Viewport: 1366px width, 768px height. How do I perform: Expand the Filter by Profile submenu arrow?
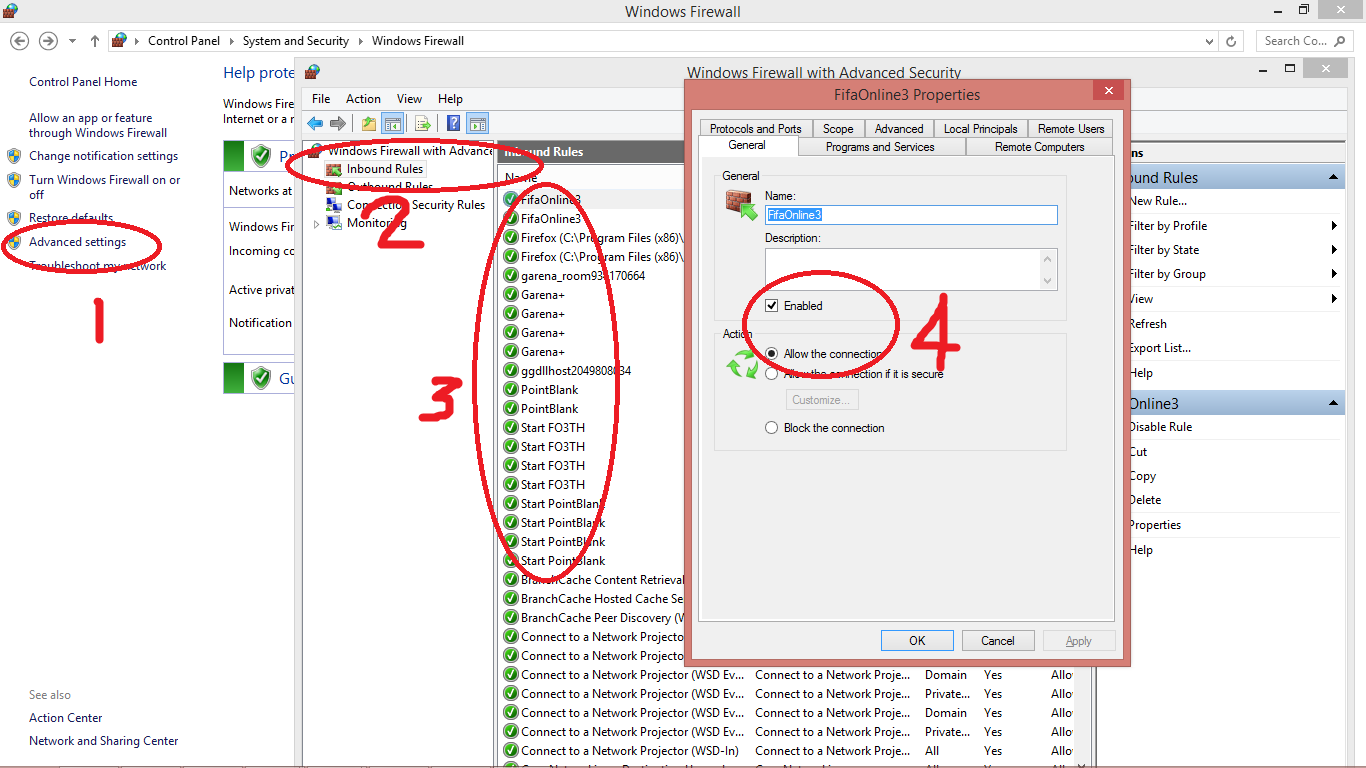[x=1335, y=226]
